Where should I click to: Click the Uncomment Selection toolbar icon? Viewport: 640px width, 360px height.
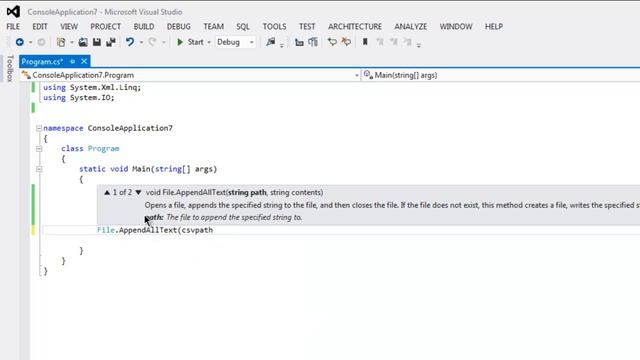click(346, 42)
